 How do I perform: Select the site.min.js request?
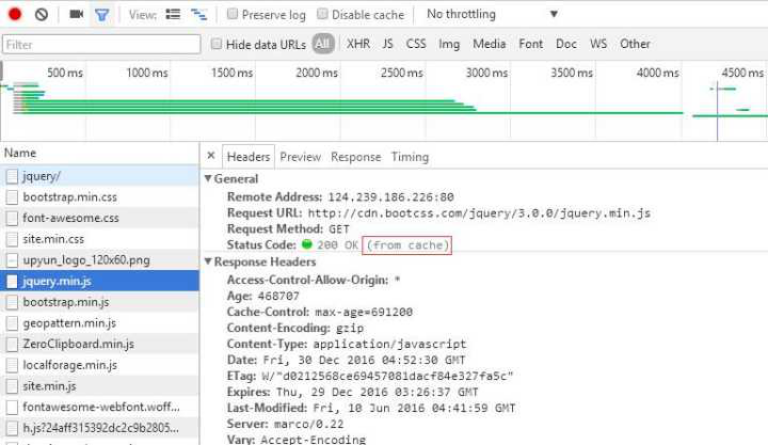[99, 386]
